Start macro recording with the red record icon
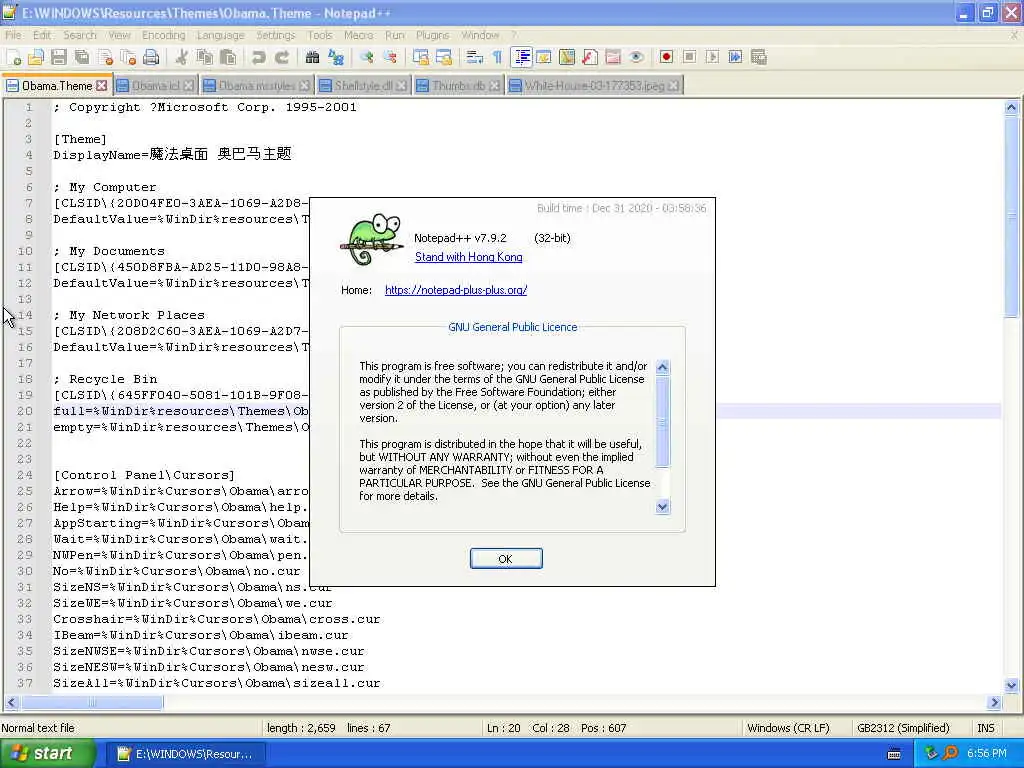The width and height of the screenshot is (1024, 768). (666, 57)
